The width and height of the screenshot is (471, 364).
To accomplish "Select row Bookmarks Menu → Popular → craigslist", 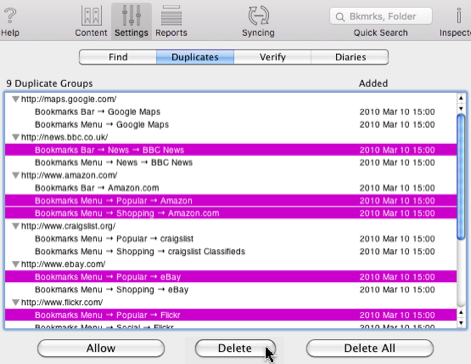I will pyautogui.click(x=231, y=239).
